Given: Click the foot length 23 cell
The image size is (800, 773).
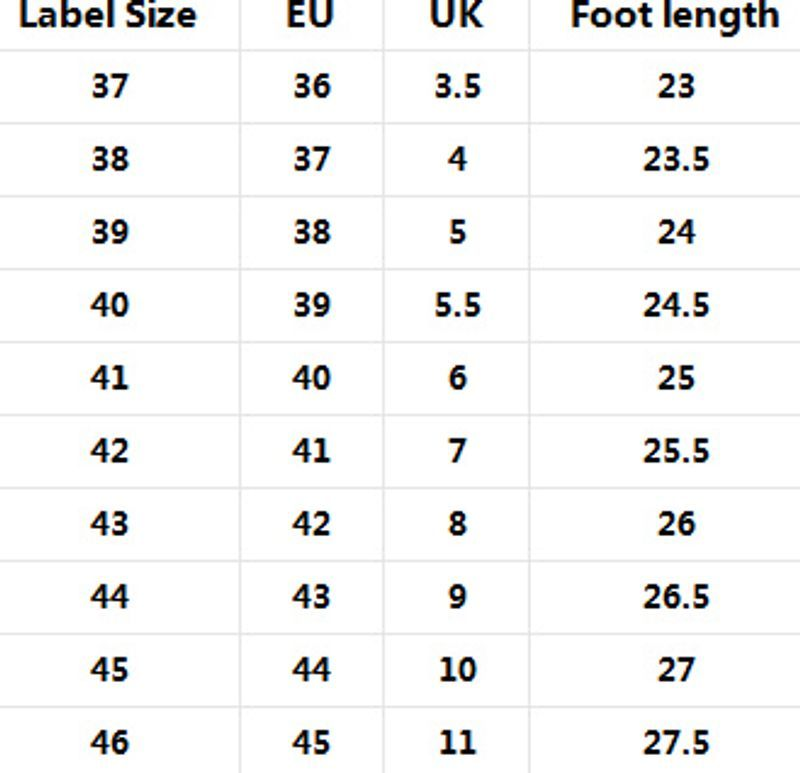Looking at the screenshot, I should pyautogui.click(x=675, y=86).
